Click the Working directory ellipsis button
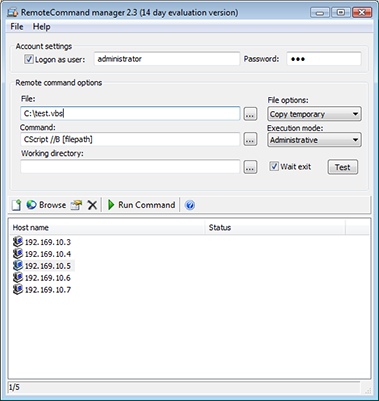 tap(250, 167)
